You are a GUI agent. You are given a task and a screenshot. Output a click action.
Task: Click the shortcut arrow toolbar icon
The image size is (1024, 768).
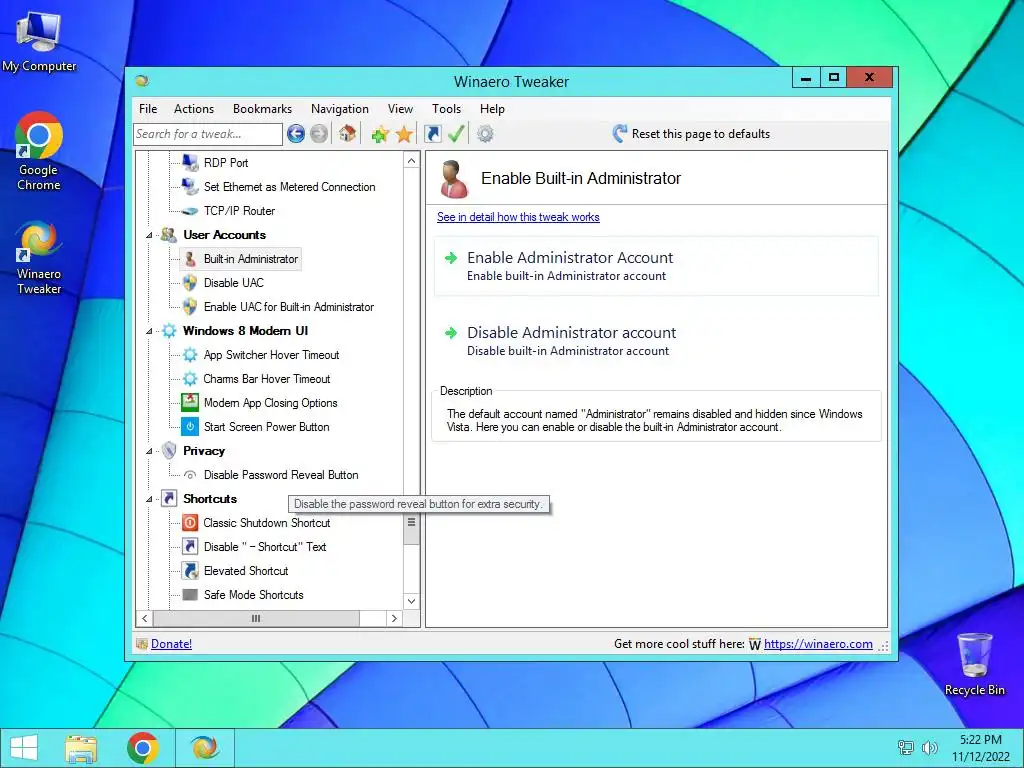click(432, 134)
